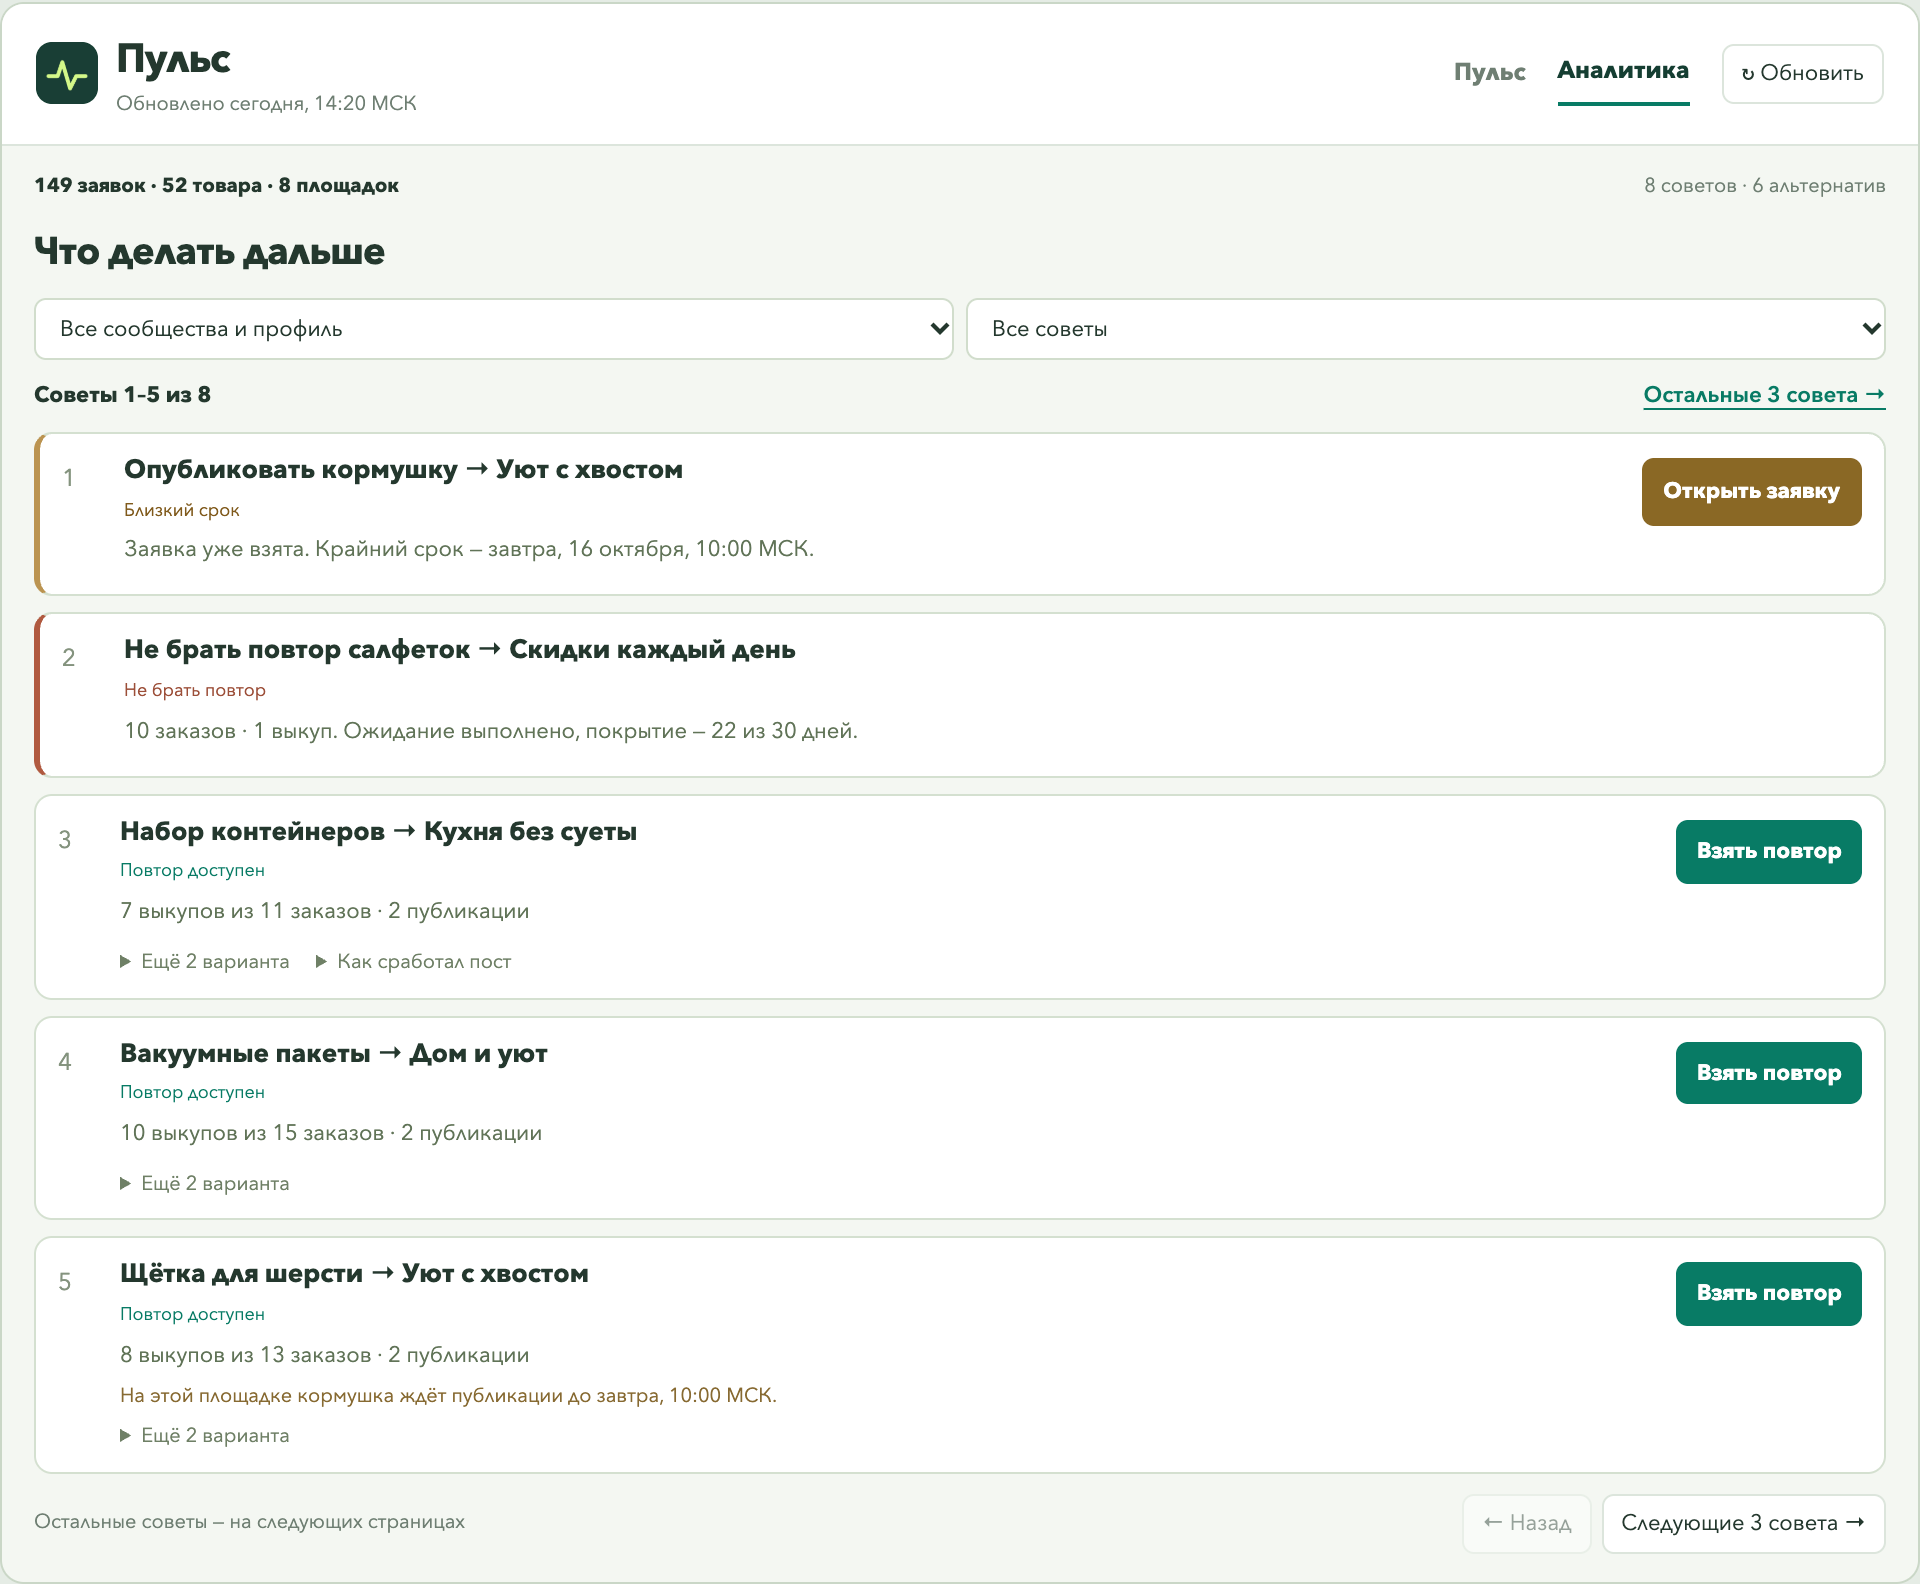Click the 'Что делать дальше' heading
Image resolution: width=1920 pixels, height=1584 pixels.
coord(209,251)
